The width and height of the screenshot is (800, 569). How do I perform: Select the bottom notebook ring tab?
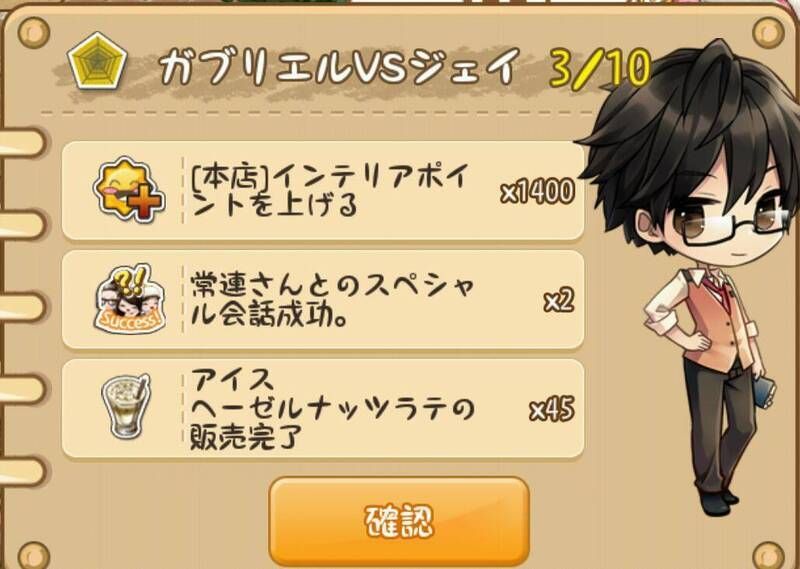coord(20,471)
